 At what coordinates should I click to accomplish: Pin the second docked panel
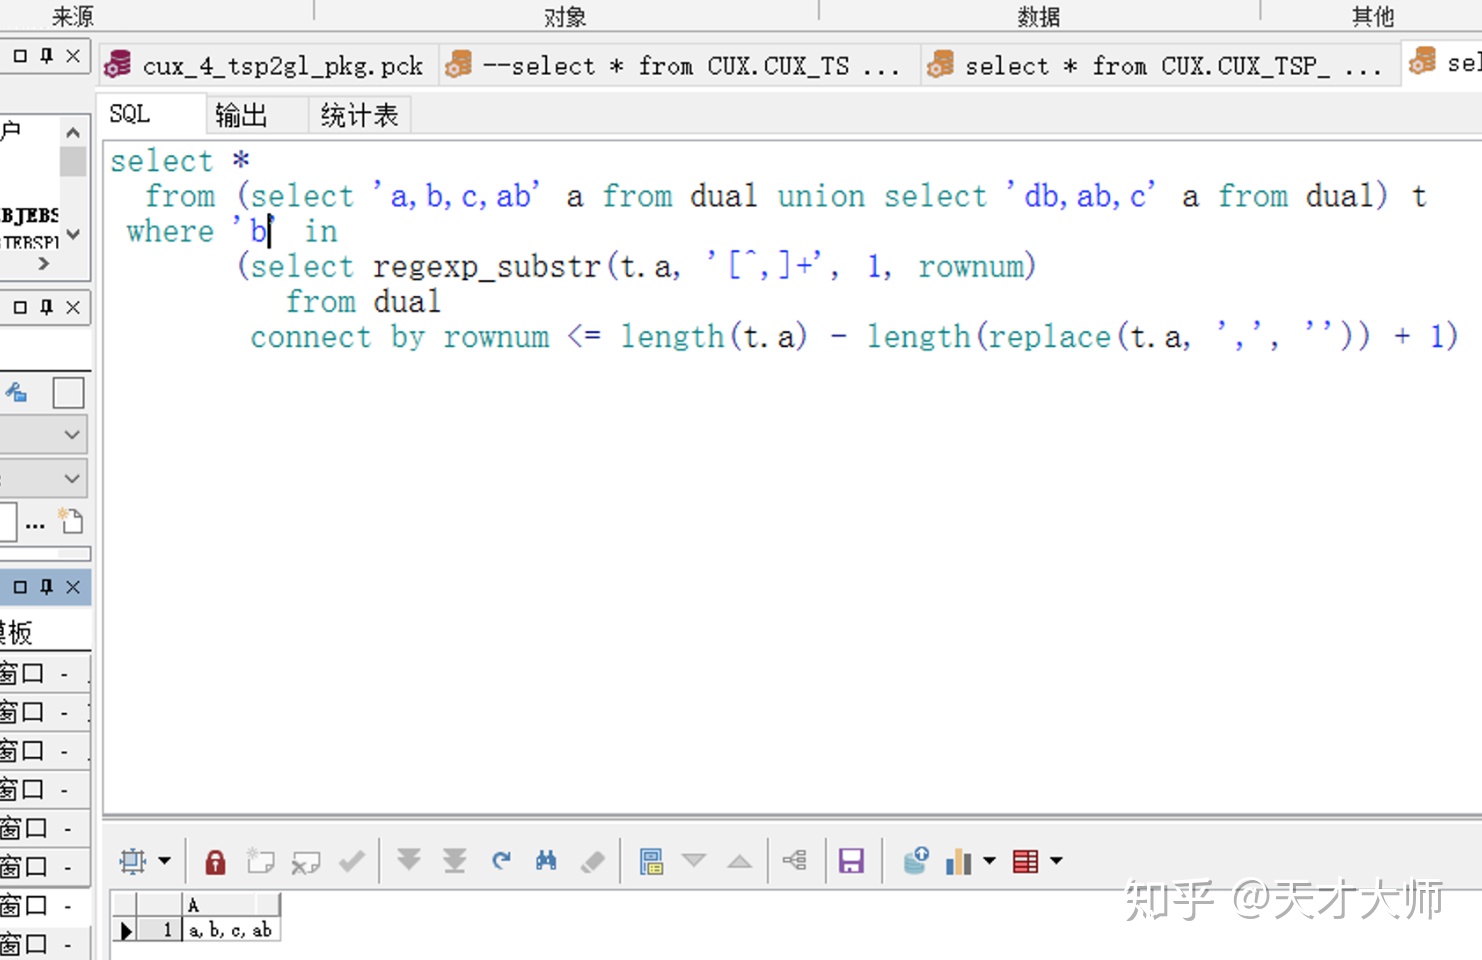coord(47,307)
